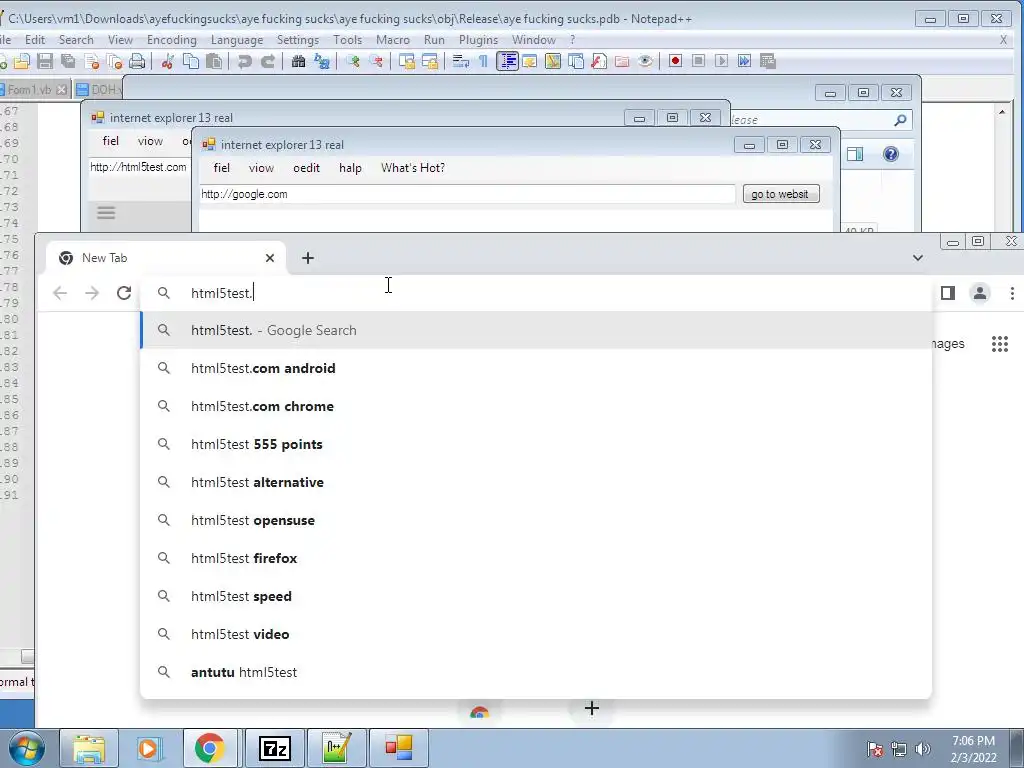Image resolution: width=1024 pixels, height=768 pixels.
Task: Select suggestion html5test opensuse
Action: (x=536, y=520)
